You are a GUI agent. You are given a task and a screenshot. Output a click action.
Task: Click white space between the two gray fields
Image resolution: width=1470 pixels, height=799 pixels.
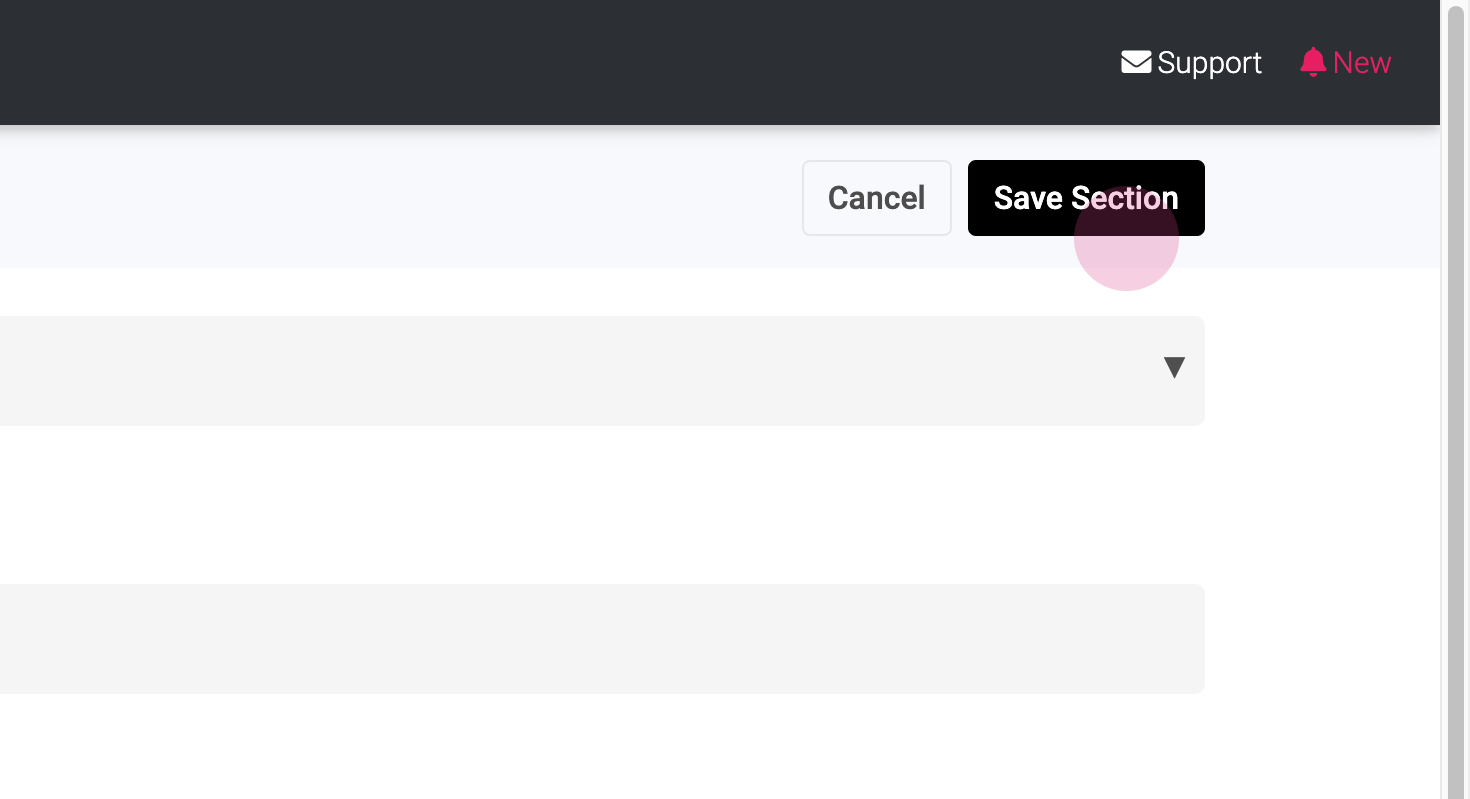[x=600, y=505]
